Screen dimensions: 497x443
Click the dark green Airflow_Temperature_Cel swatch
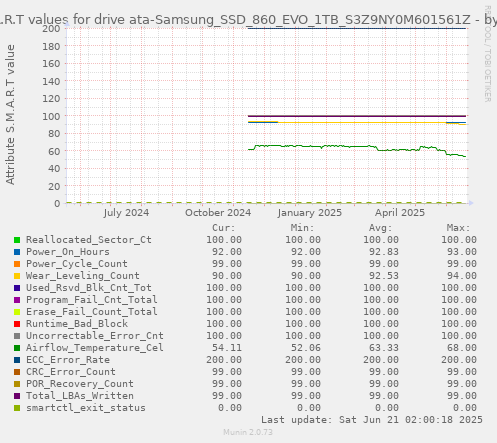tap(17, 348)
